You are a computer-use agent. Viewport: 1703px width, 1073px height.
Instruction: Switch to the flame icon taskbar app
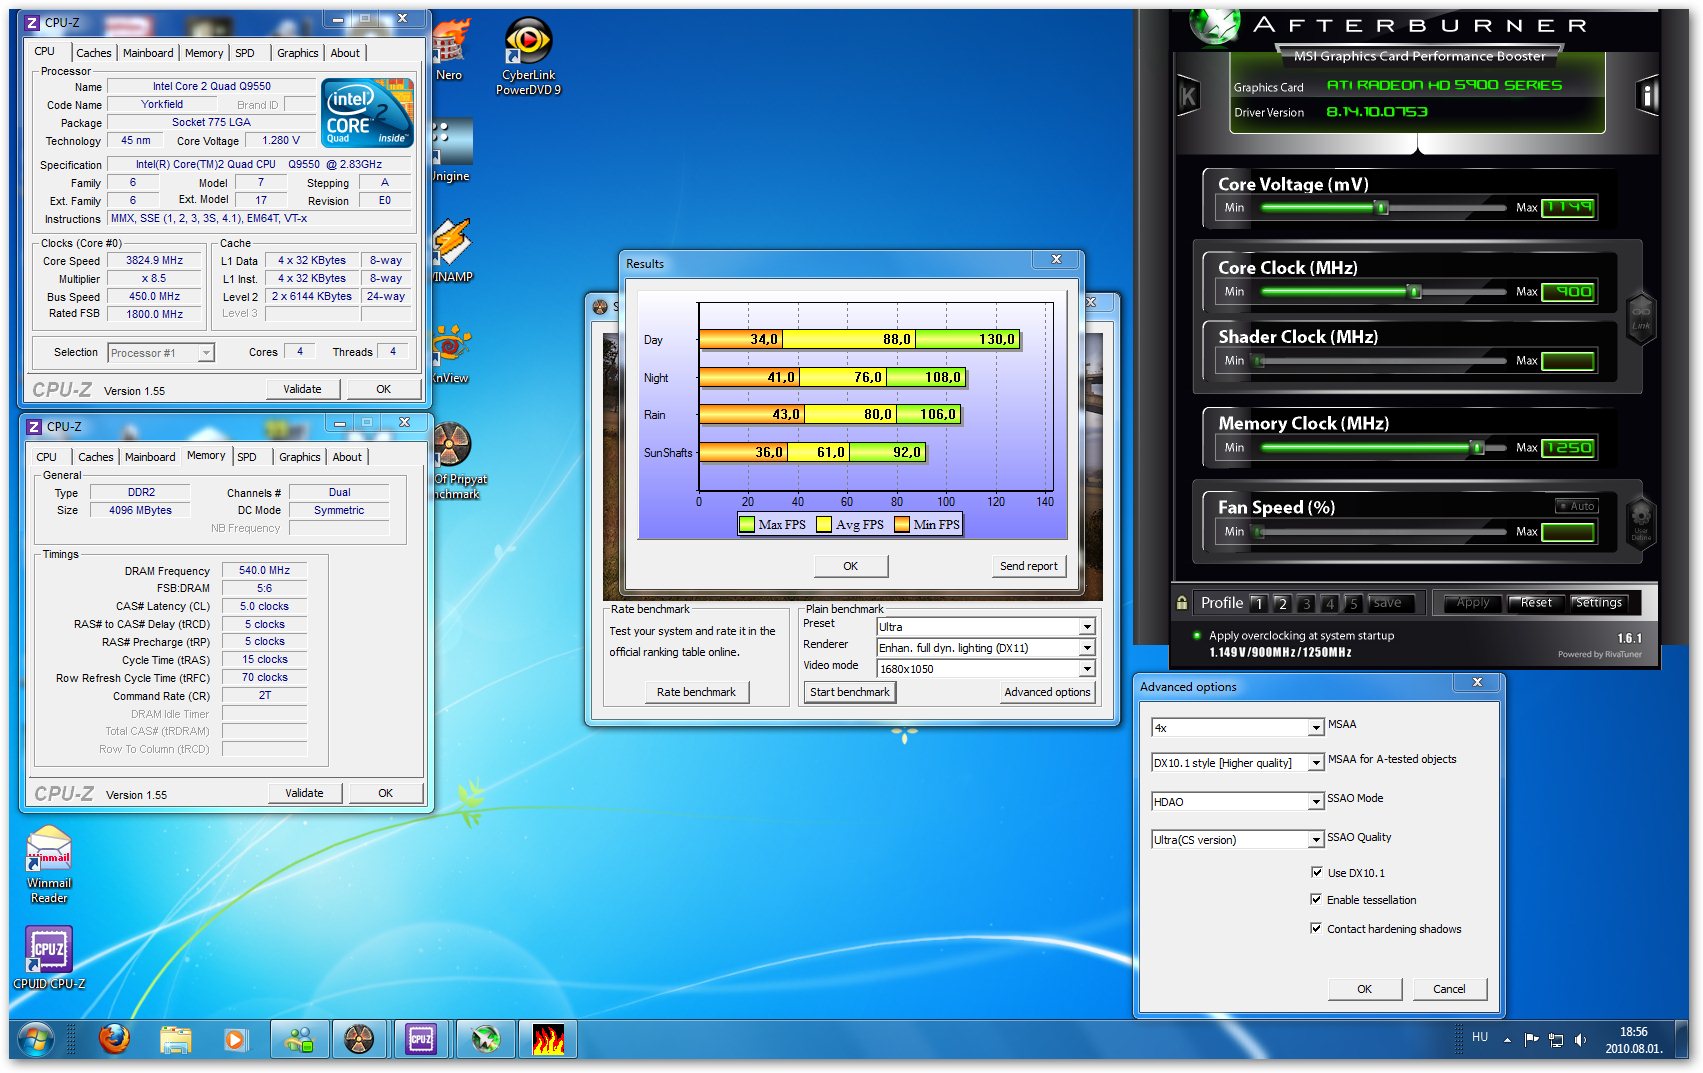coord(548,1040)
